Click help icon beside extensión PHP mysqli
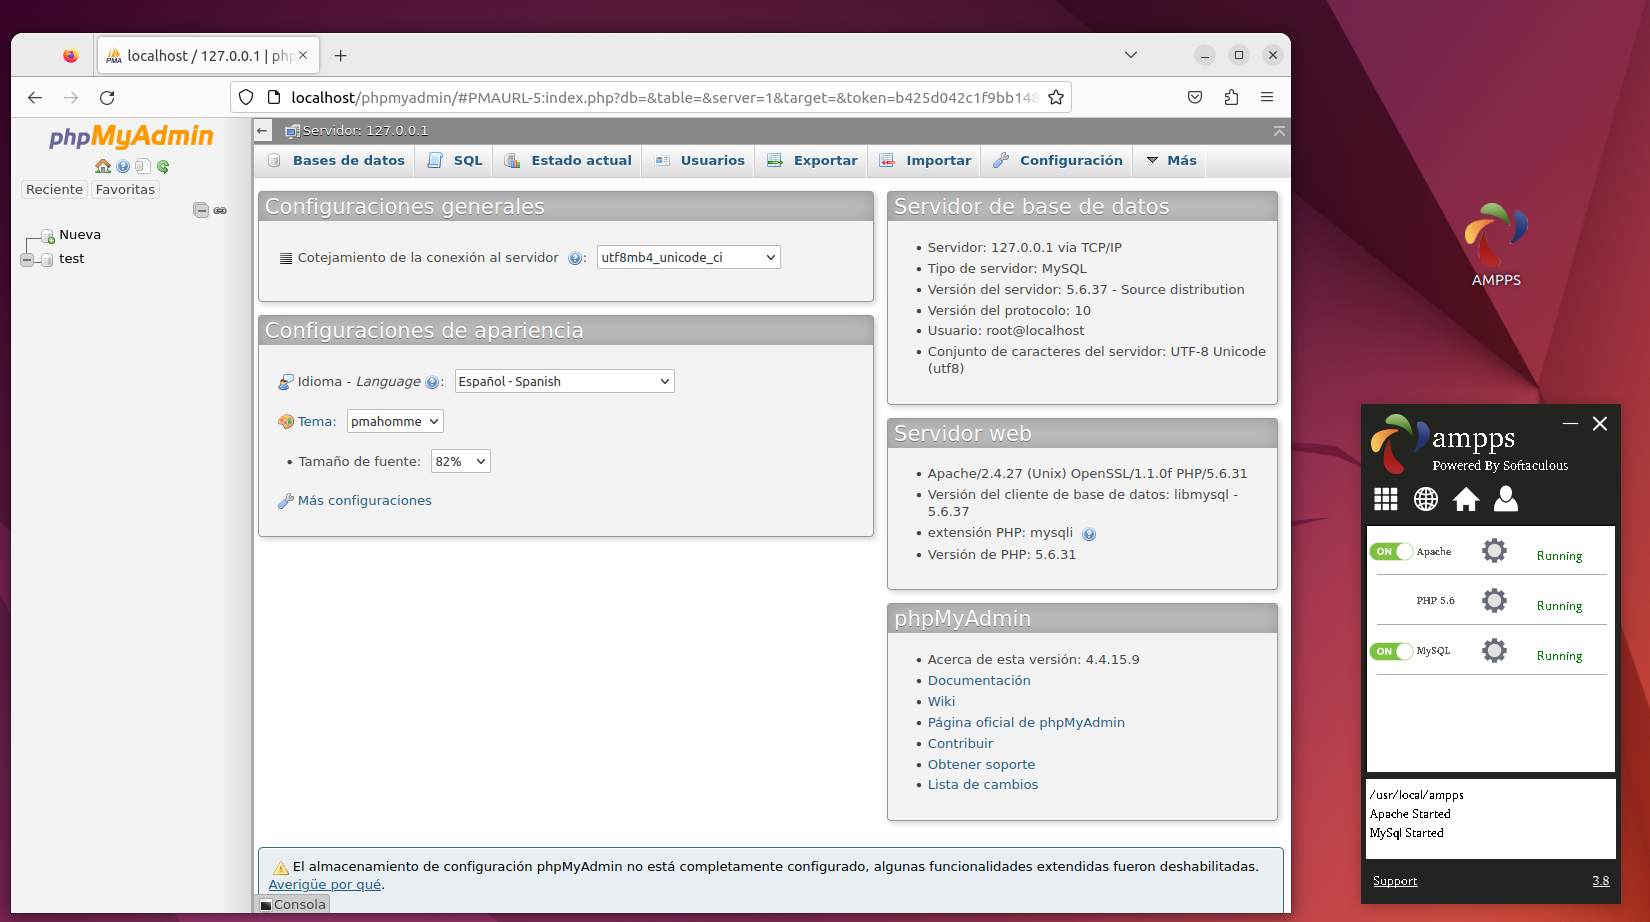 [x=1089, y=534]
